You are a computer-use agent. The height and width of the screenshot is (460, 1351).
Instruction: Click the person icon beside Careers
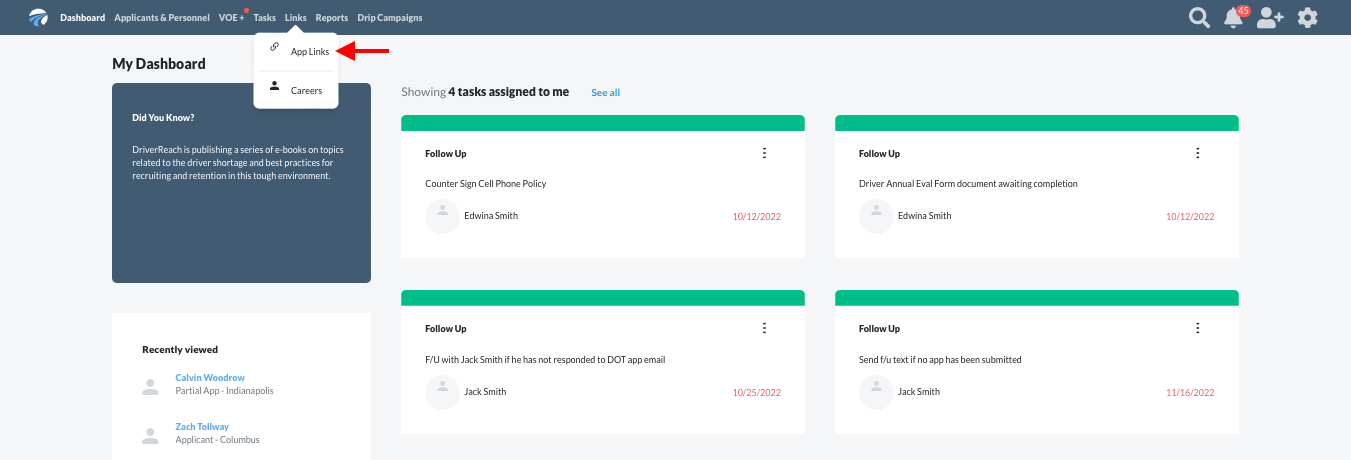coord(275,86)
